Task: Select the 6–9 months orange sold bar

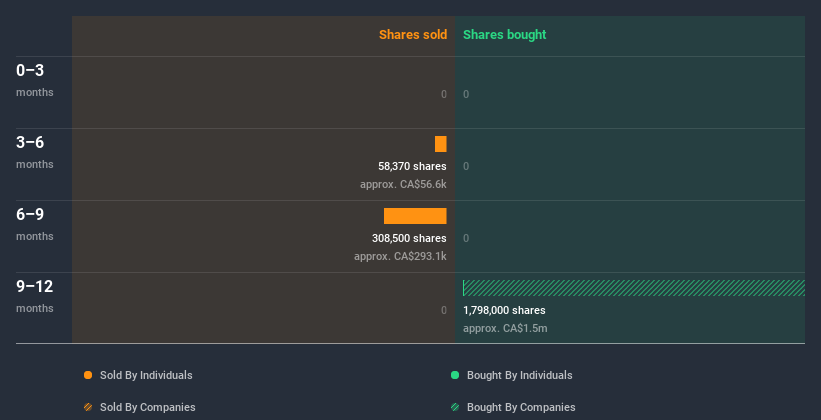Action: point(415,216)
